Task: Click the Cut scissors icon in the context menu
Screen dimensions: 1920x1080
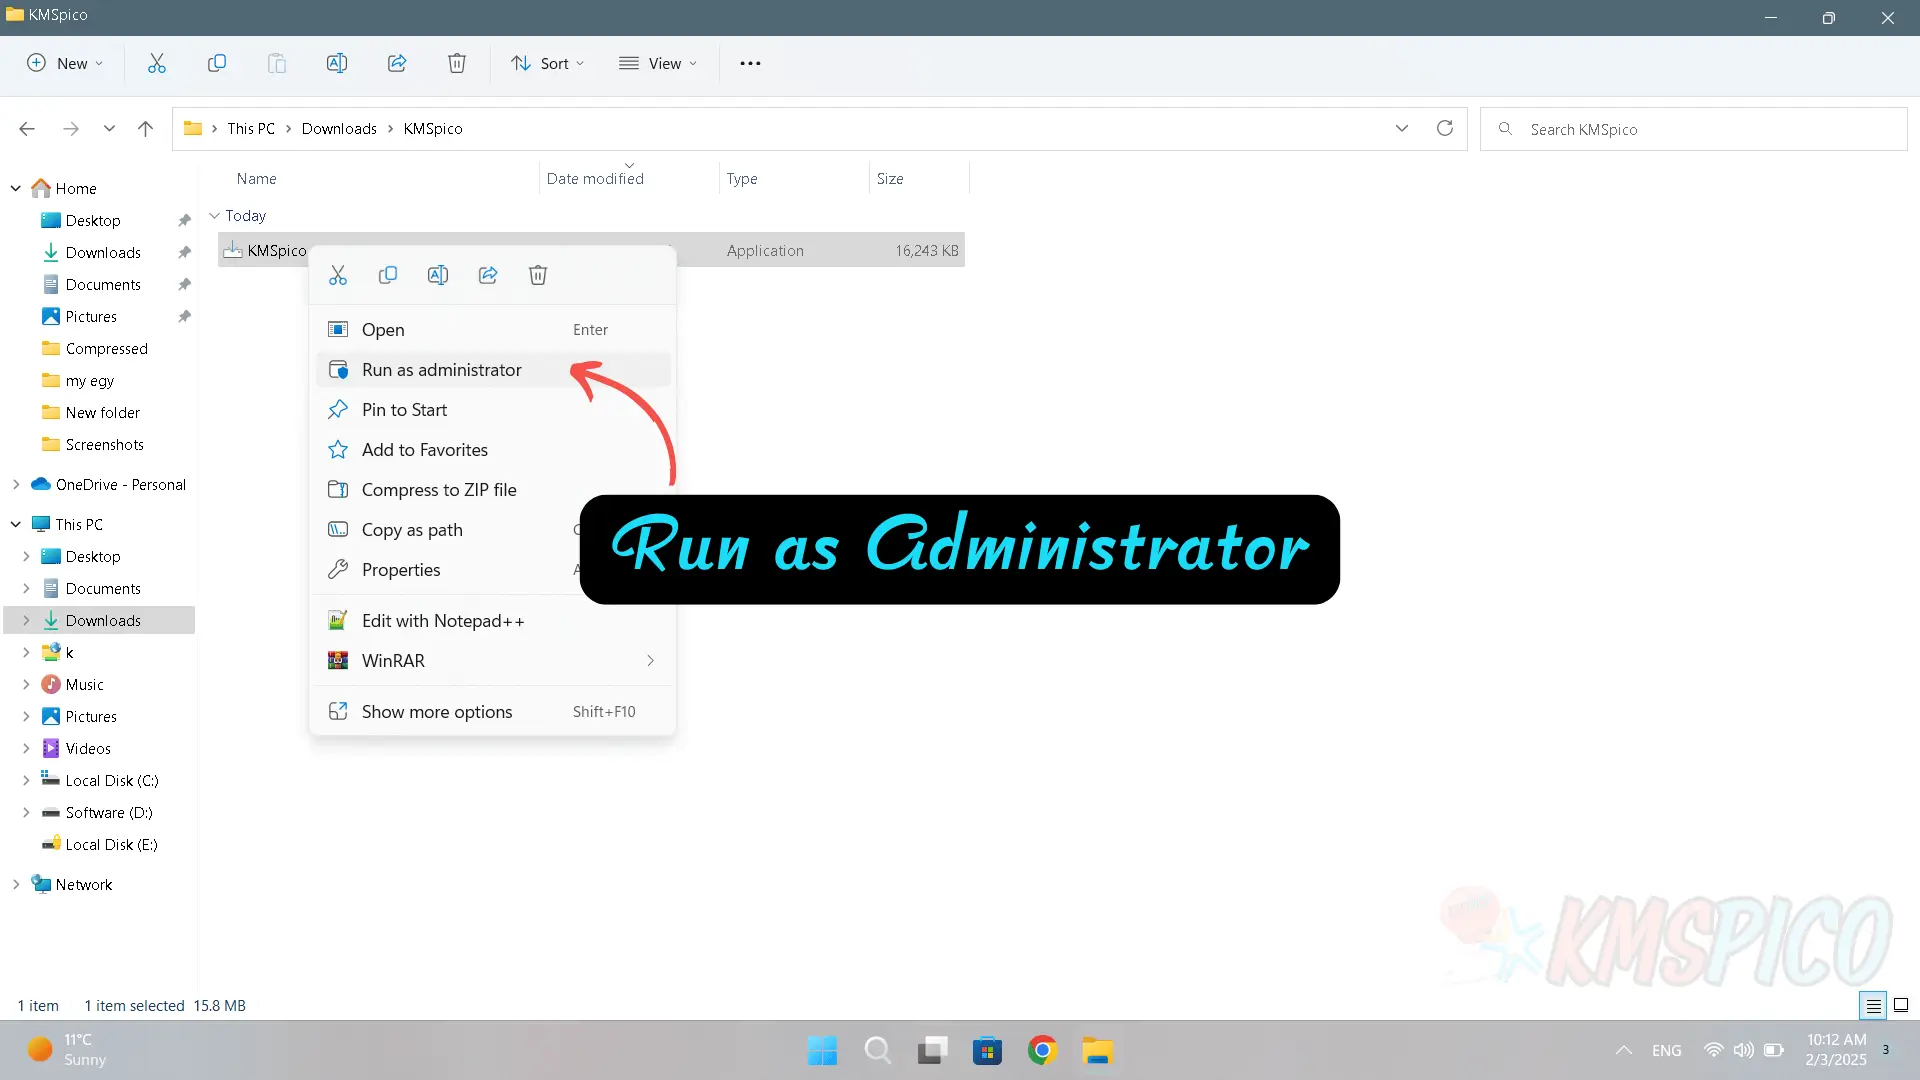Action: [338, 275]
